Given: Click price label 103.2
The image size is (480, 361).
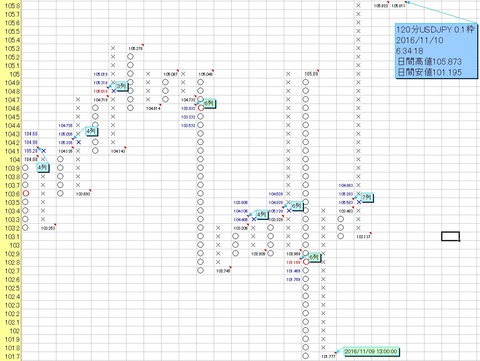Looking at the screenshot, I should [x=12, y=228].
